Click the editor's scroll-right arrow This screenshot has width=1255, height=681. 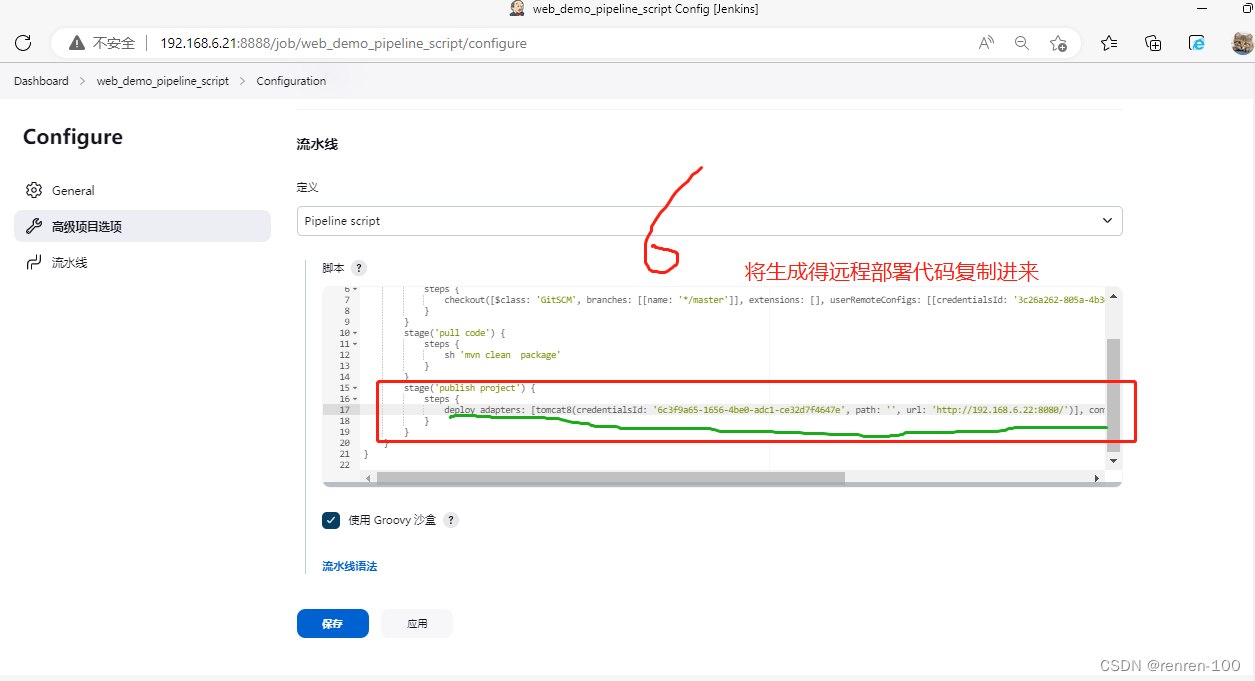pyautogui.click(x=1097, y=479)
